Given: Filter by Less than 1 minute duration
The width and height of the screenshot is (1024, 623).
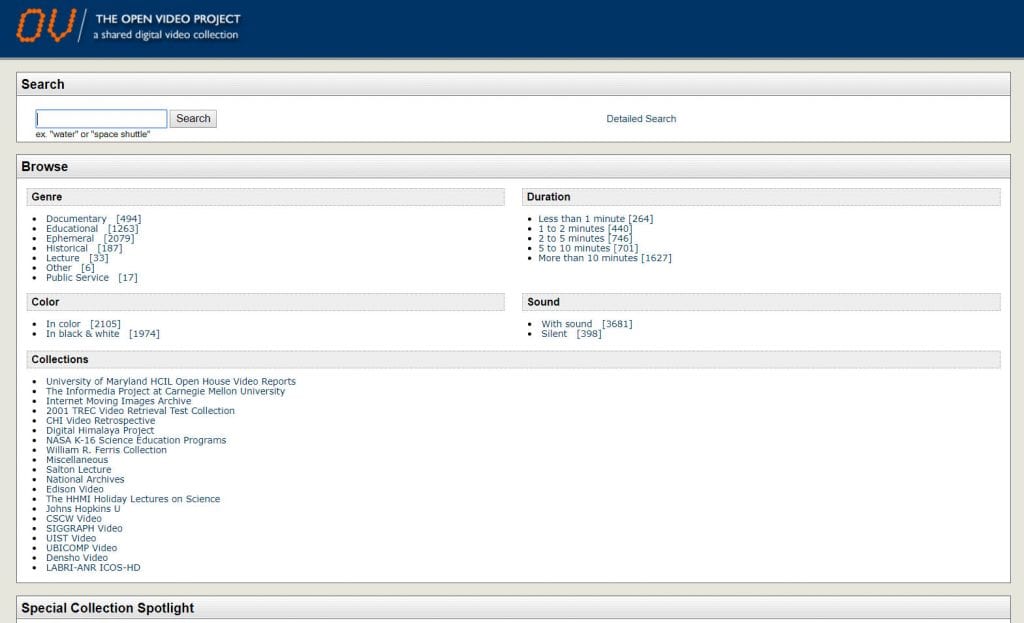Looking at the screenshot, I should tap(581, 219).
